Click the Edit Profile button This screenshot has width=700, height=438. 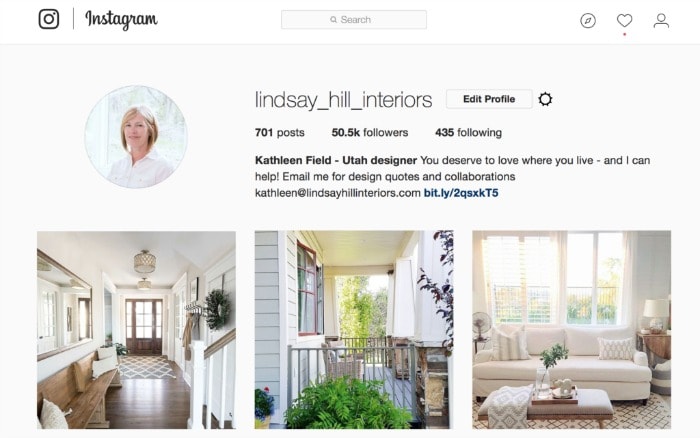[x=489, y=99]
